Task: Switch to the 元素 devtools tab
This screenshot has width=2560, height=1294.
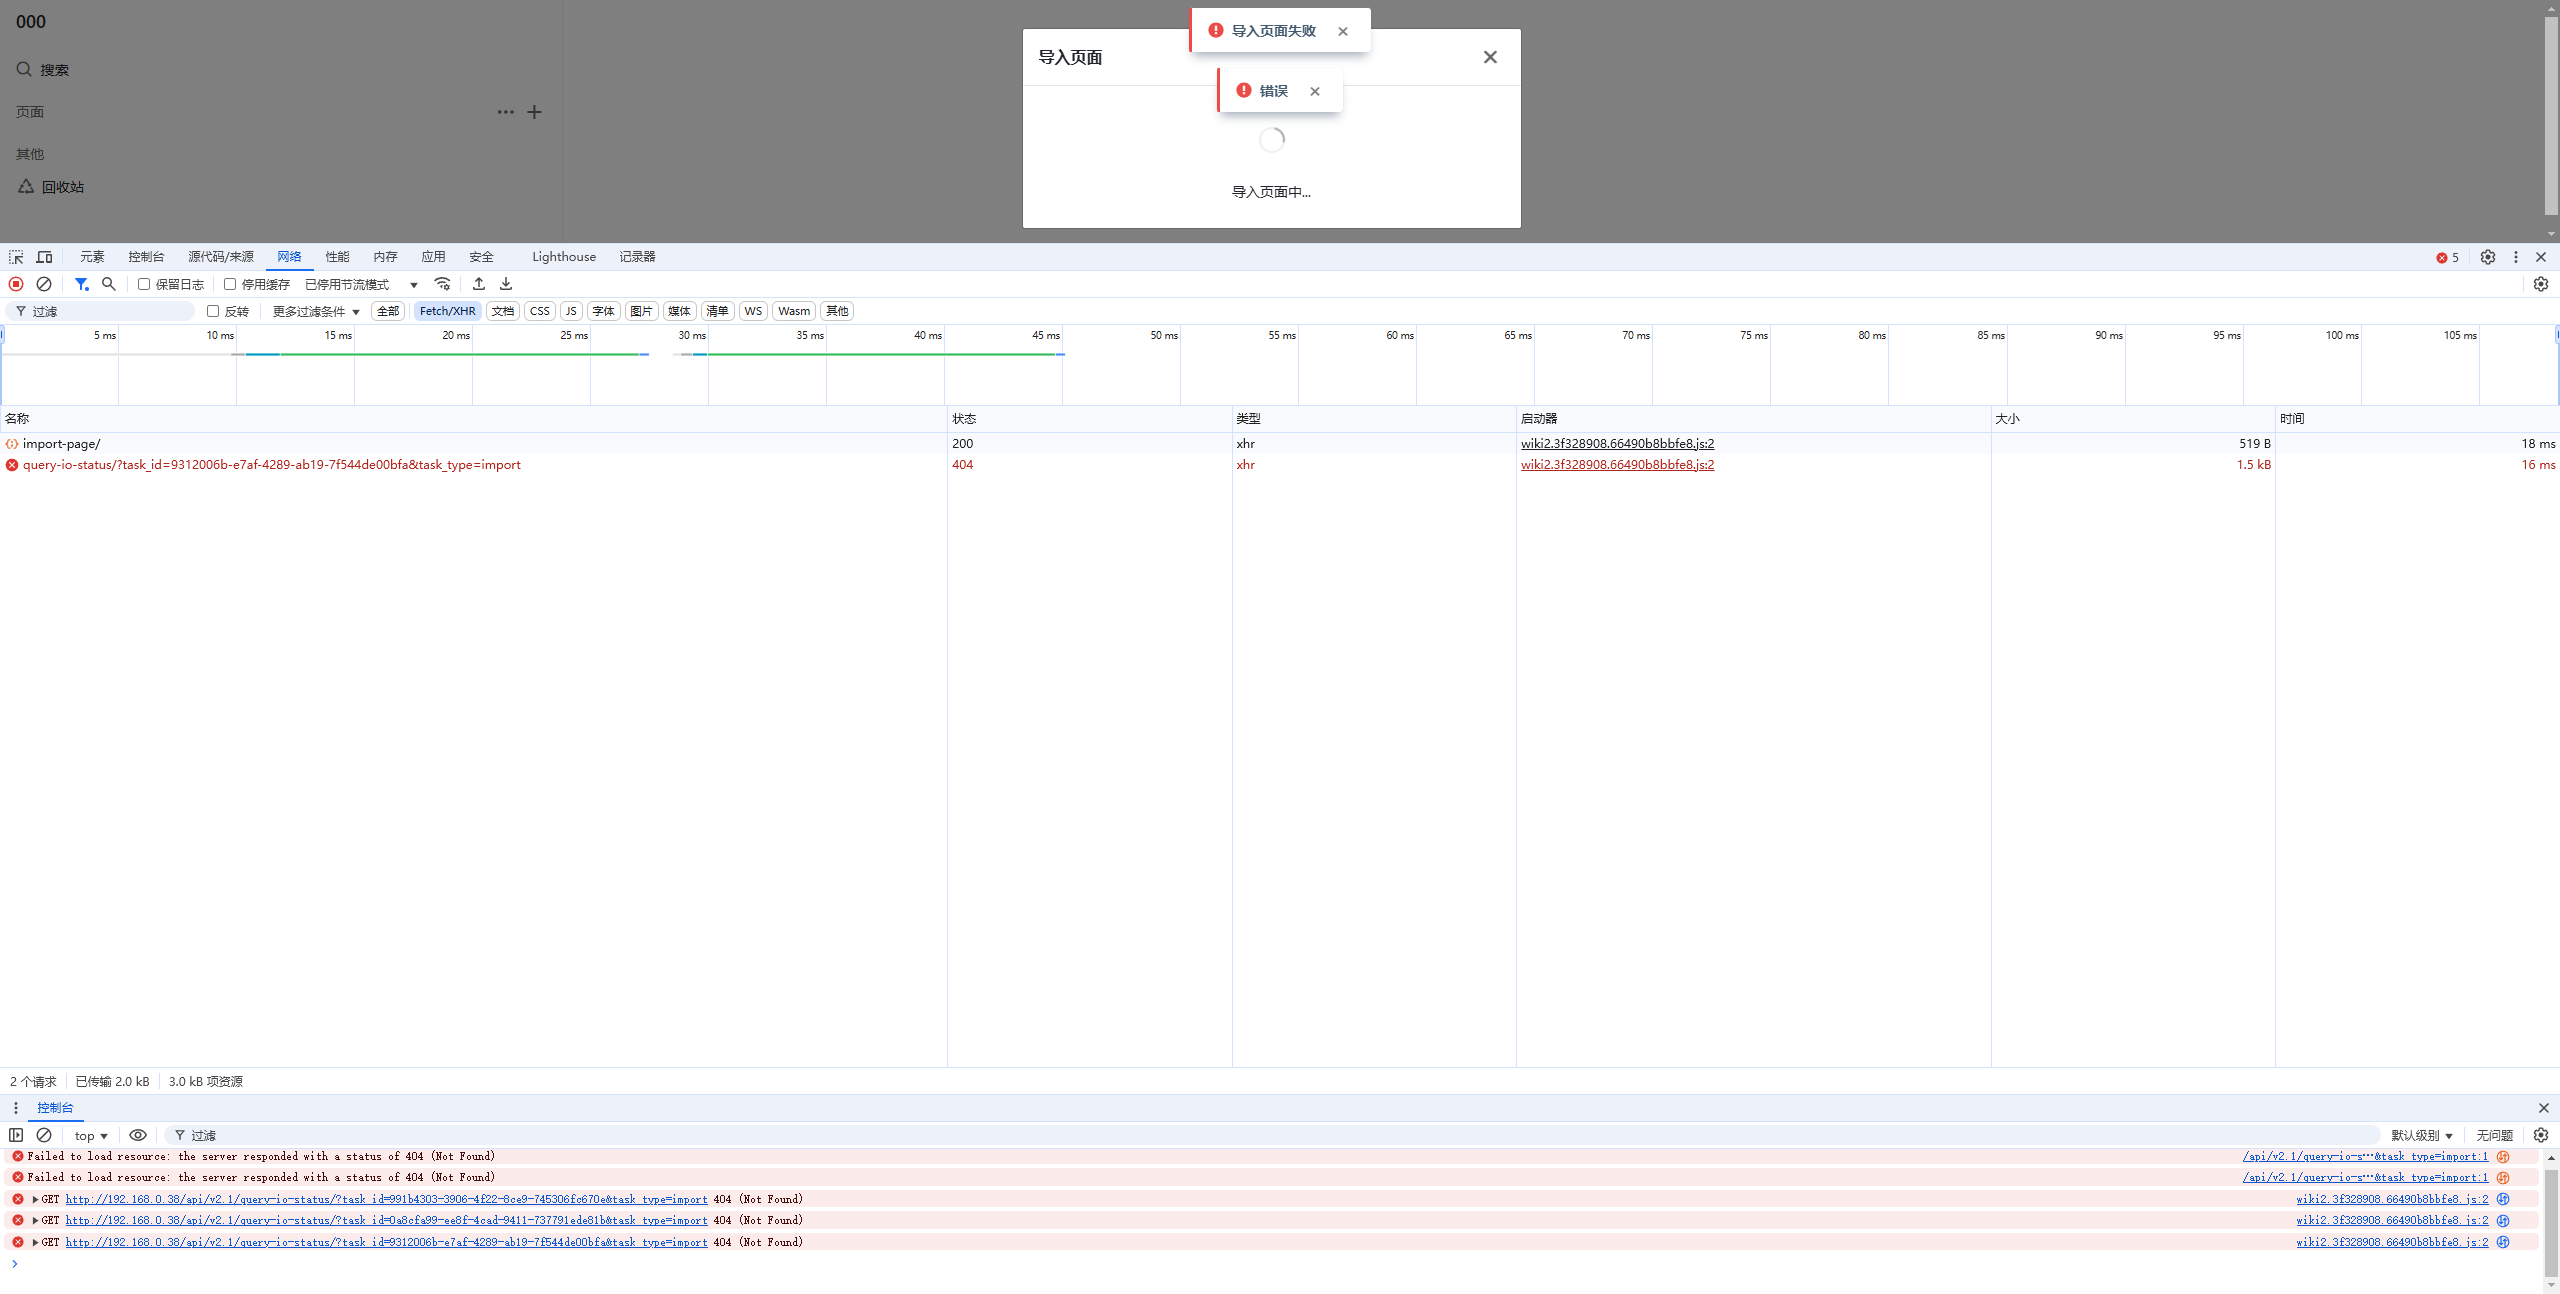Action: pos(92,257)
